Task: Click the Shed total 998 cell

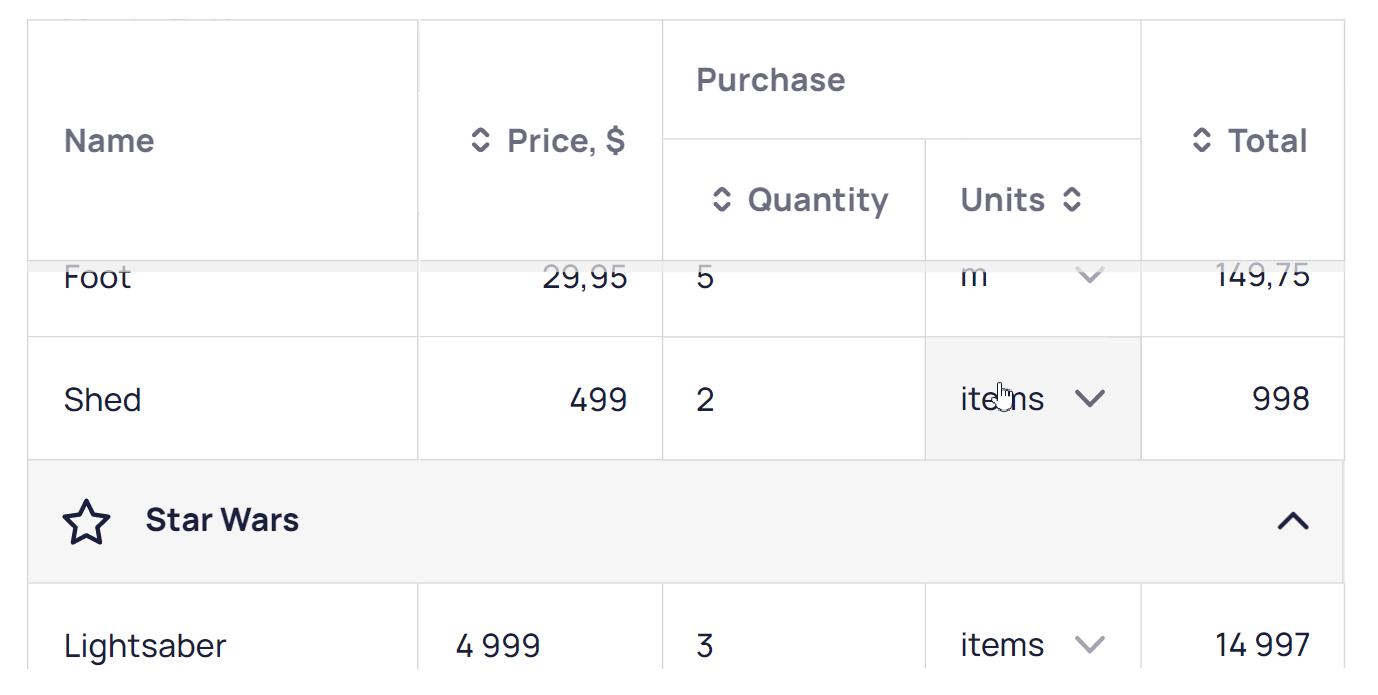Action: click(x=1280, y=399)
